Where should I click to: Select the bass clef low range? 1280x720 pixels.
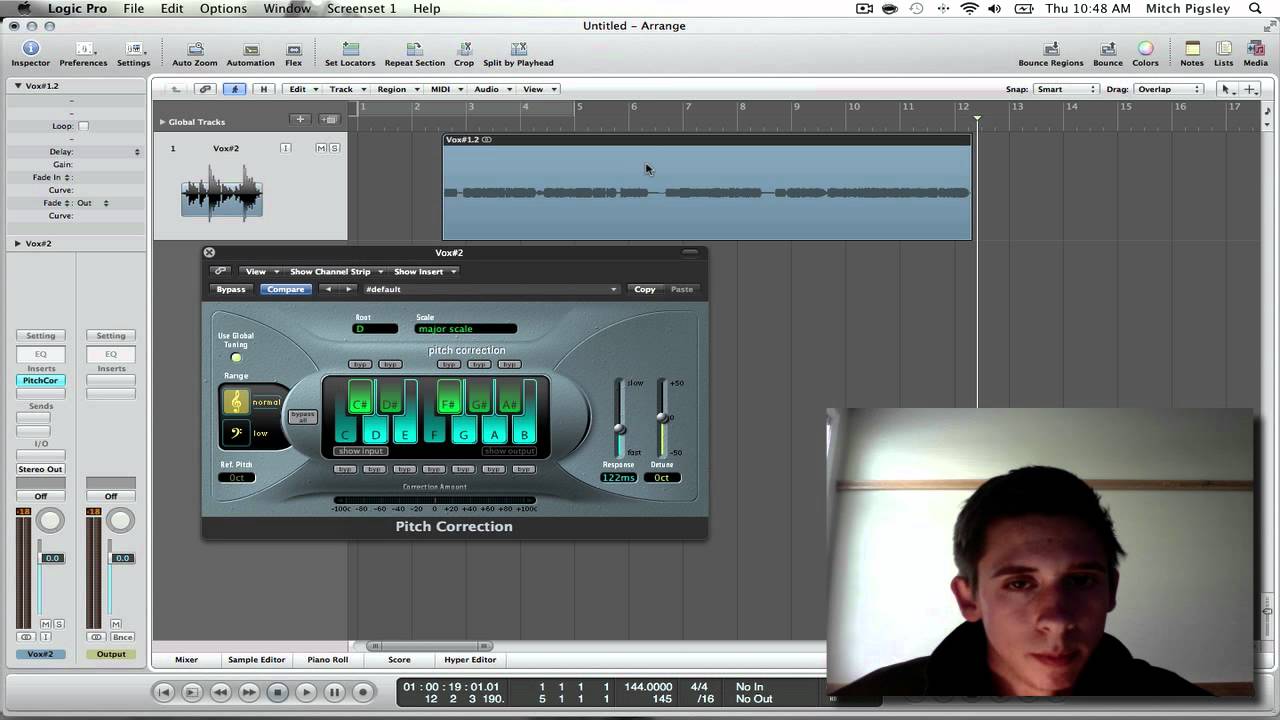(x=236, y=433)
